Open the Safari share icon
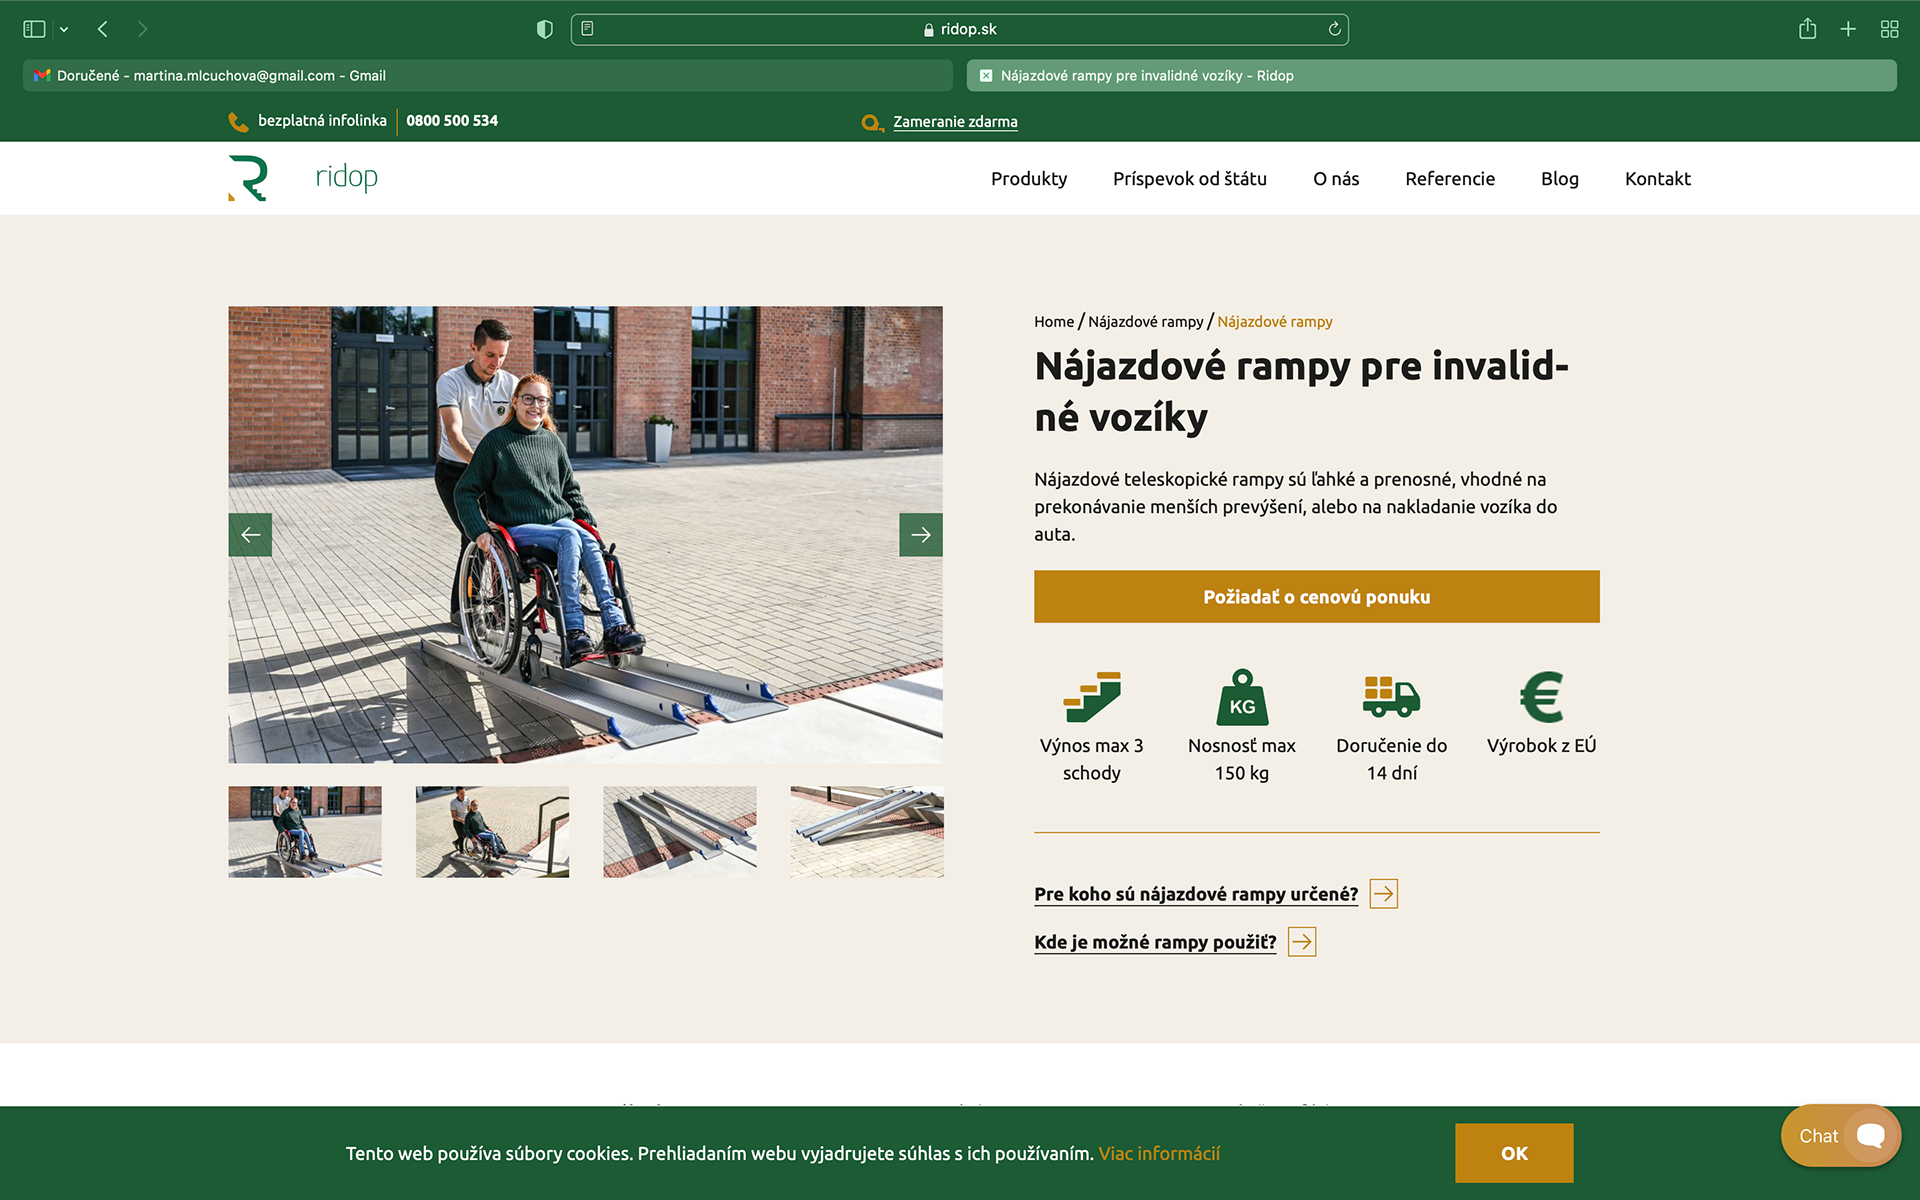This screenshot has height=1200, width=1920. [x=1807, y=29]
